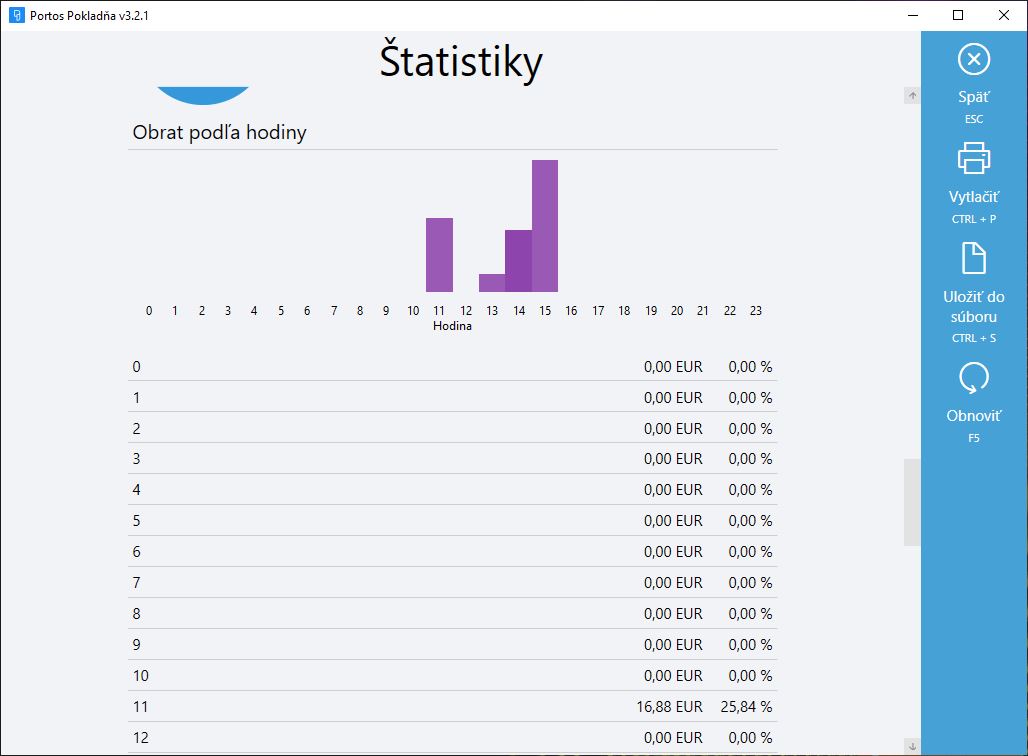Click the Uložiť do súboru text
This screenshot has height=756, width=1028.
click(x=974, y=306)
